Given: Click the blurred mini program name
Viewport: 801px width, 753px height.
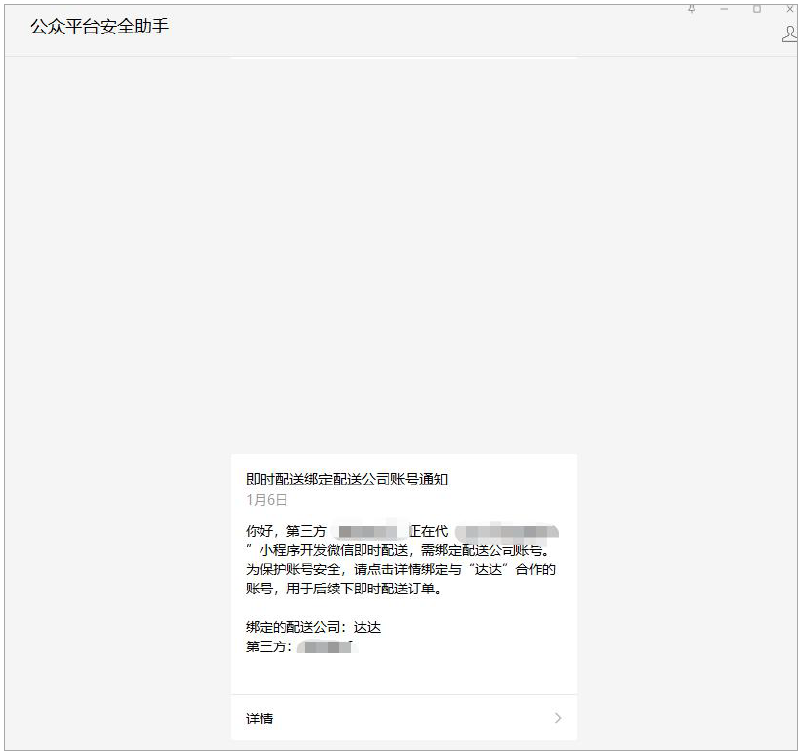Looking at the screenshot, I should coord(507,530).
